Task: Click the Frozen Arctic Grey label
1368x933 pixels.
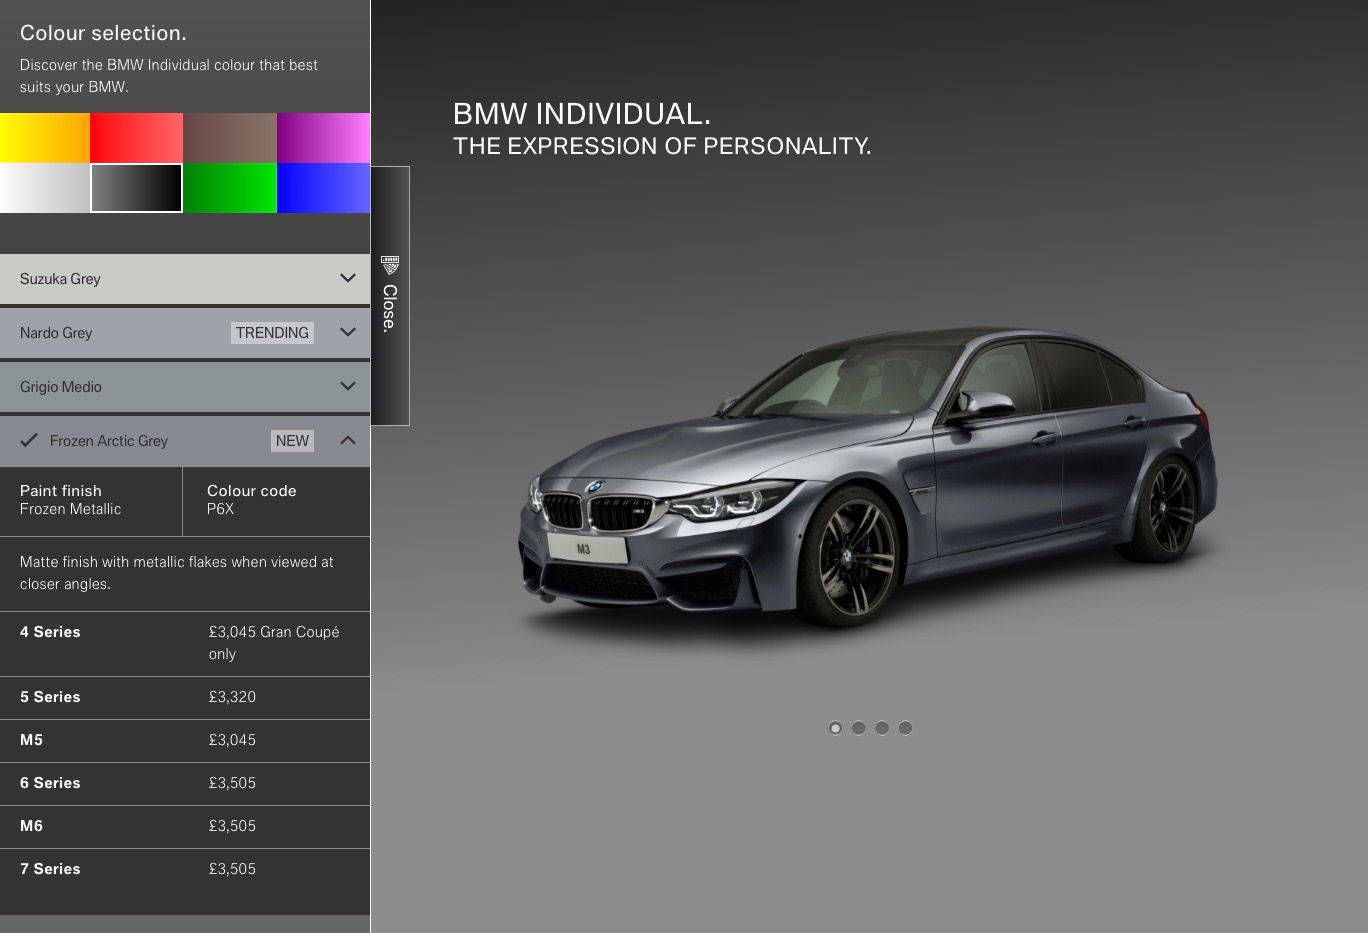Action: click(109, 441)
